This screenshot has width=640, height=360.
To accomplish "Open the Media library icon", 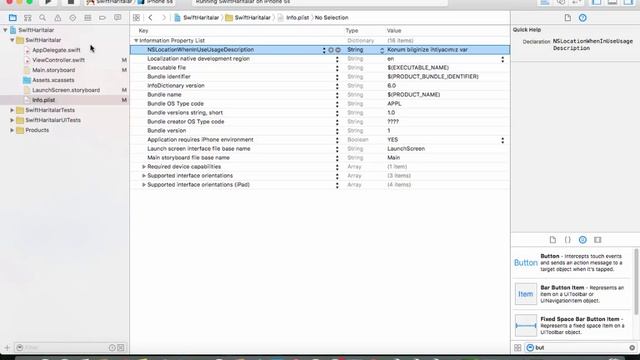I will (x=598, y=240).
